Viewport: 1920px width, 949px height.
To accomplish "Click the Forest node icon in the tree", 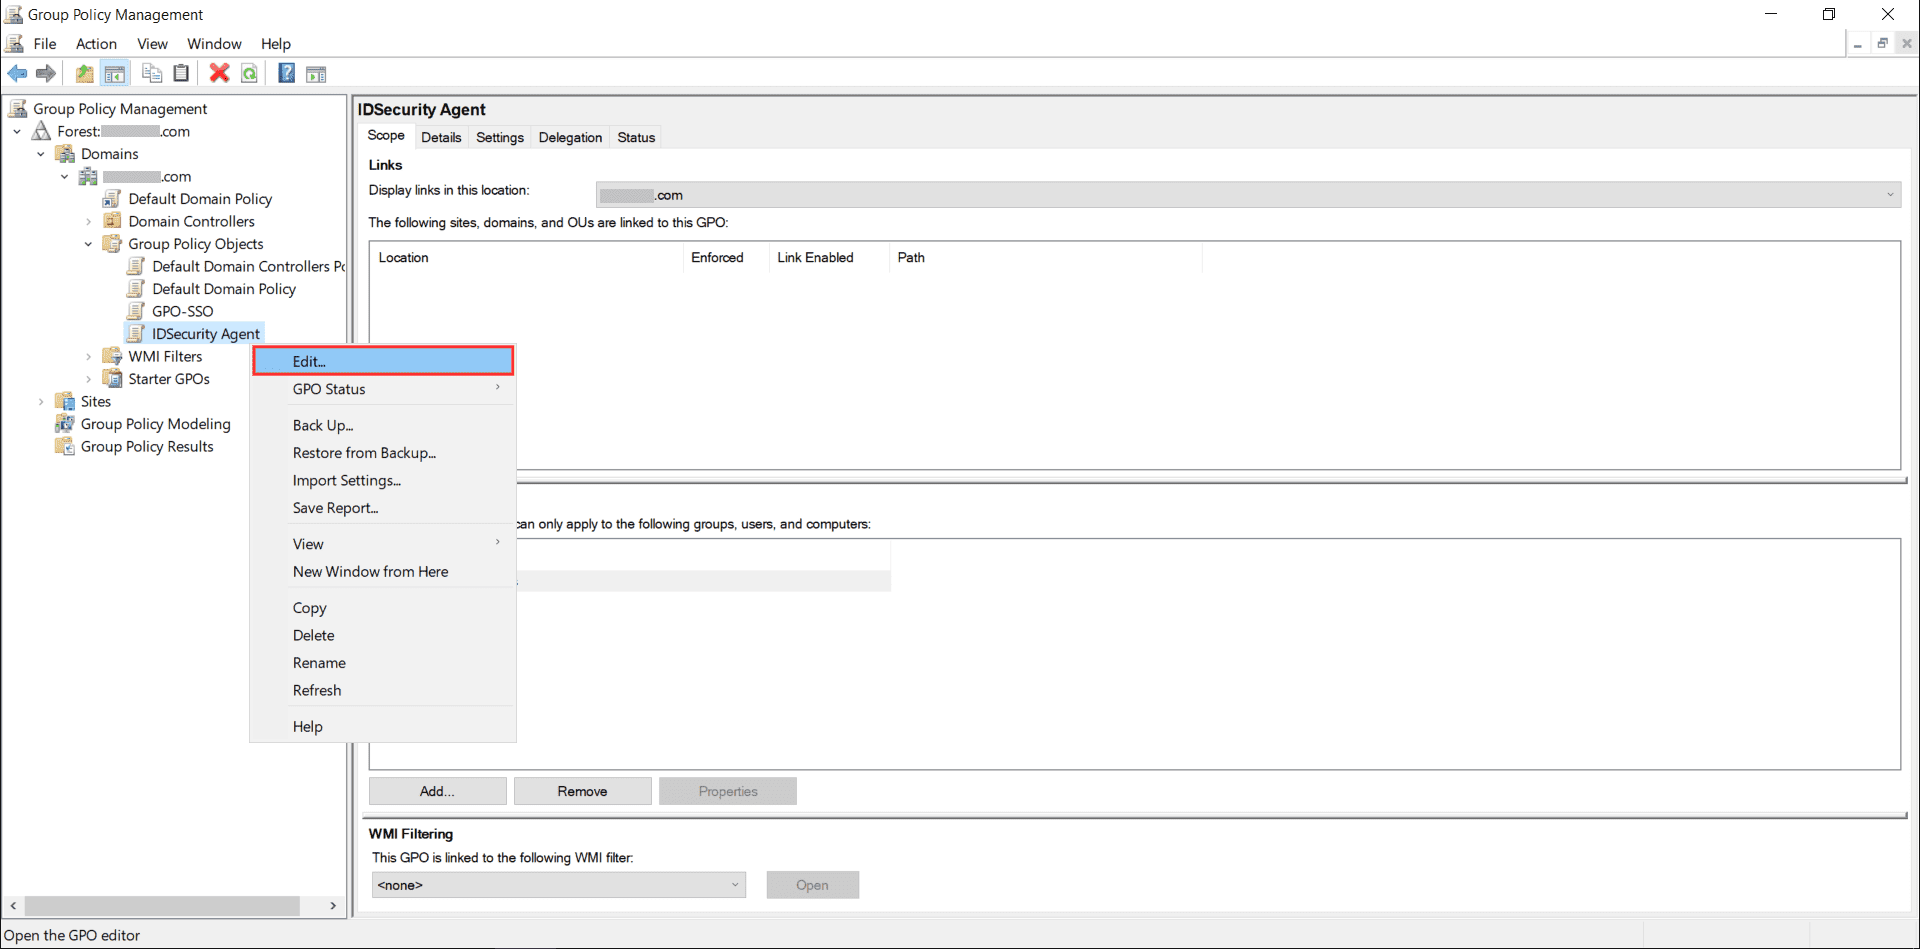I will point(42,131).
